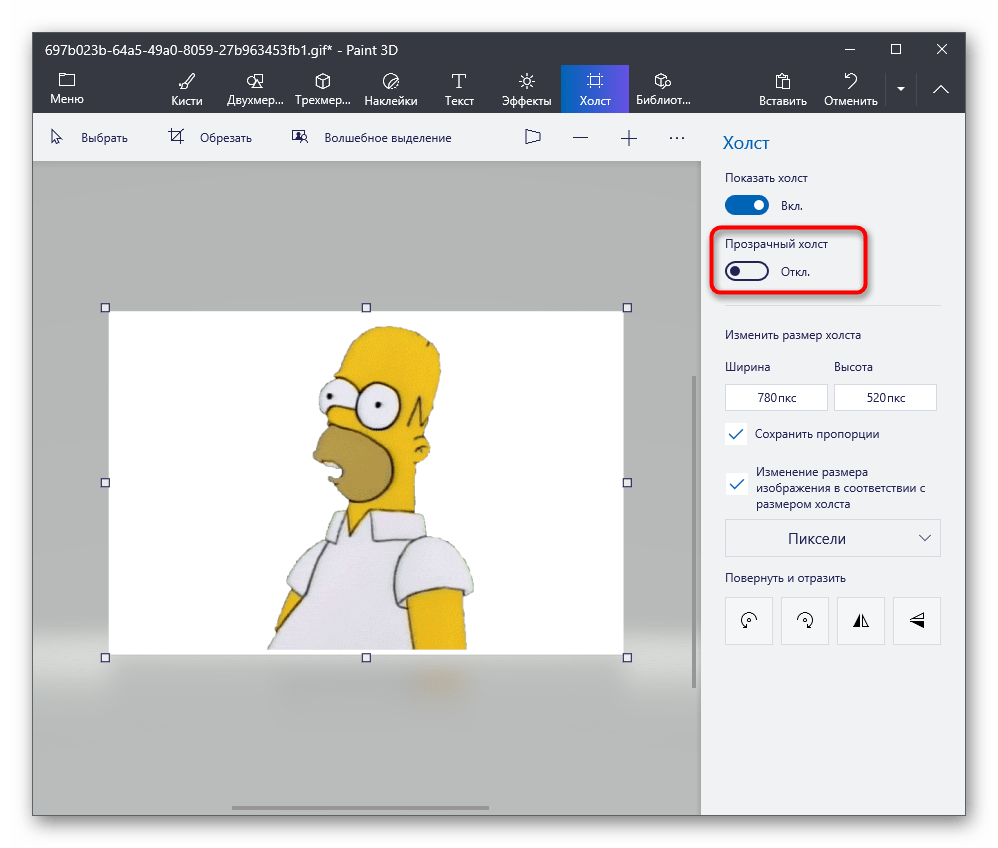Expand the Пиксели units dropdown
Image resolution: width=998 pixels, height=848 pixels.
[x=832, y=538]
